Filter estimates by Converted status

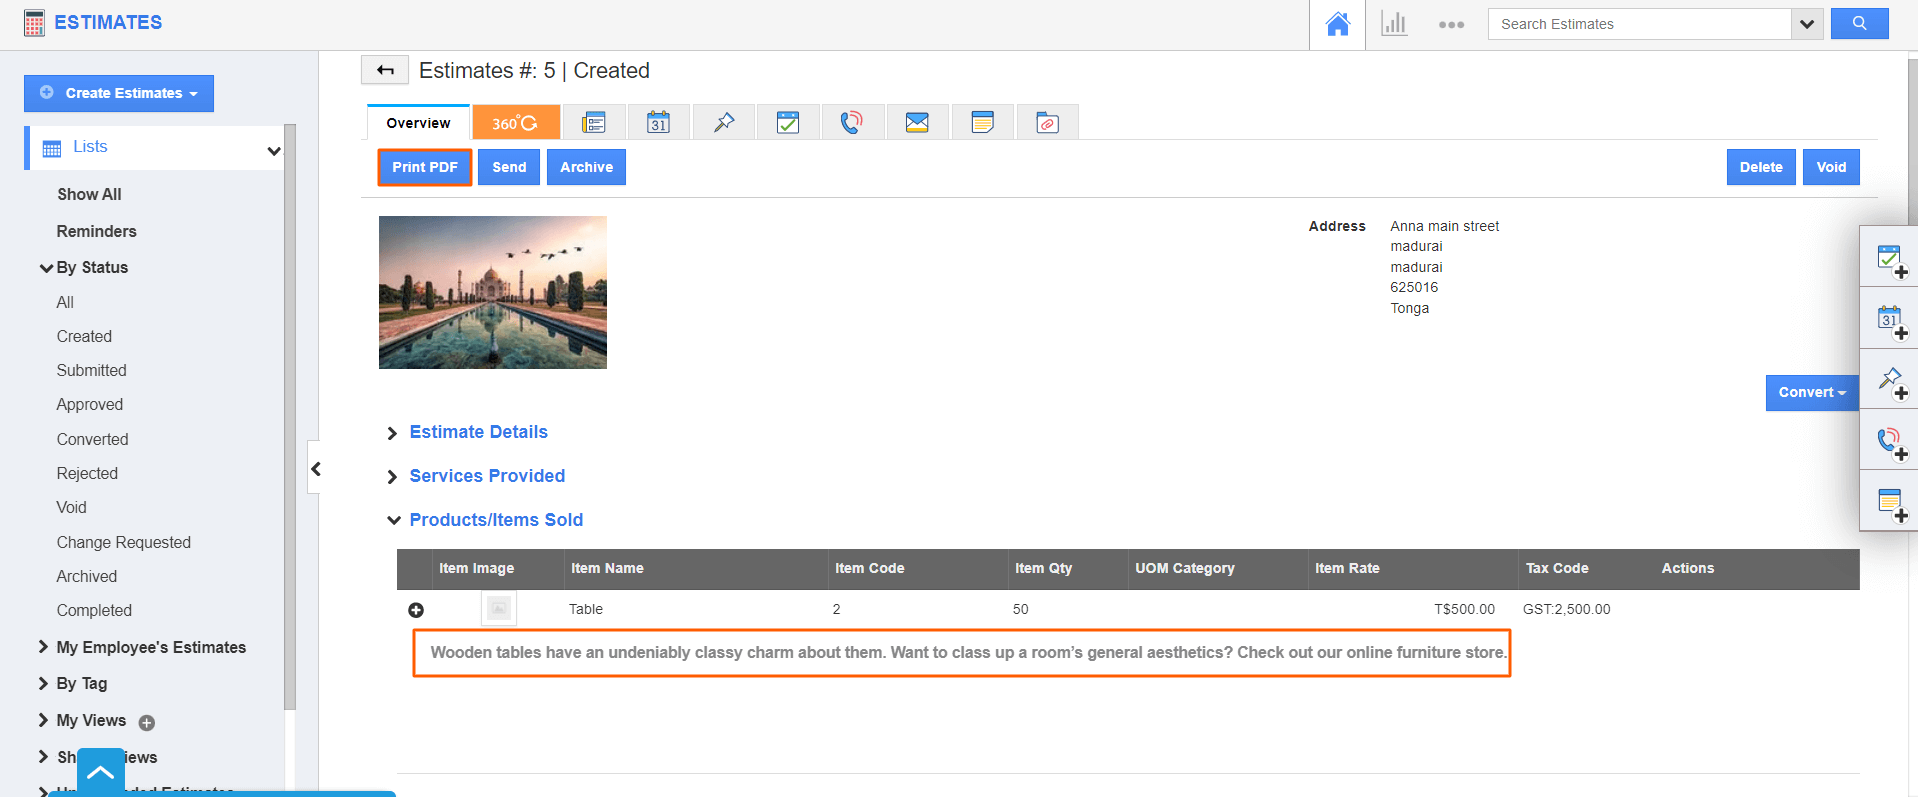click(93, 439)
